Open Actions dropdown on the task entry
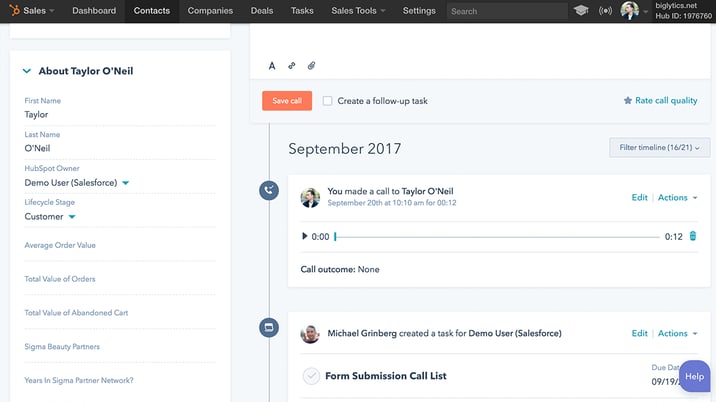The image size is (716, 402). tap(678, 333)
